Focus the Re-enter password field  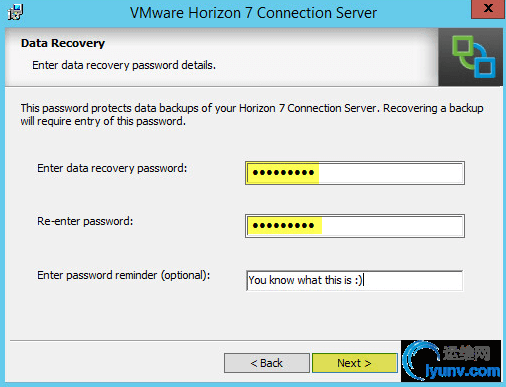coord(355,226)
